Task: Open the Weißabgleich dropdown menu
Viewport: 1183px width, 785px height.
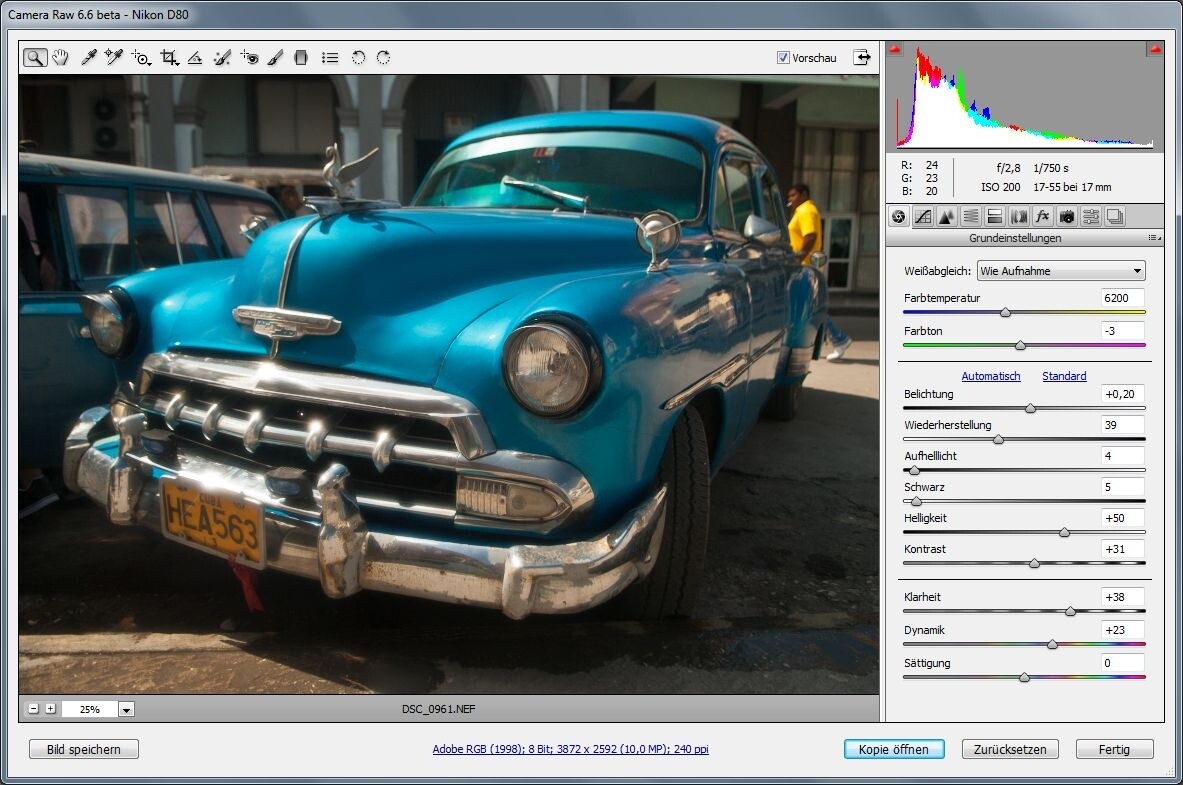Action: click(x=1060, y=270)
